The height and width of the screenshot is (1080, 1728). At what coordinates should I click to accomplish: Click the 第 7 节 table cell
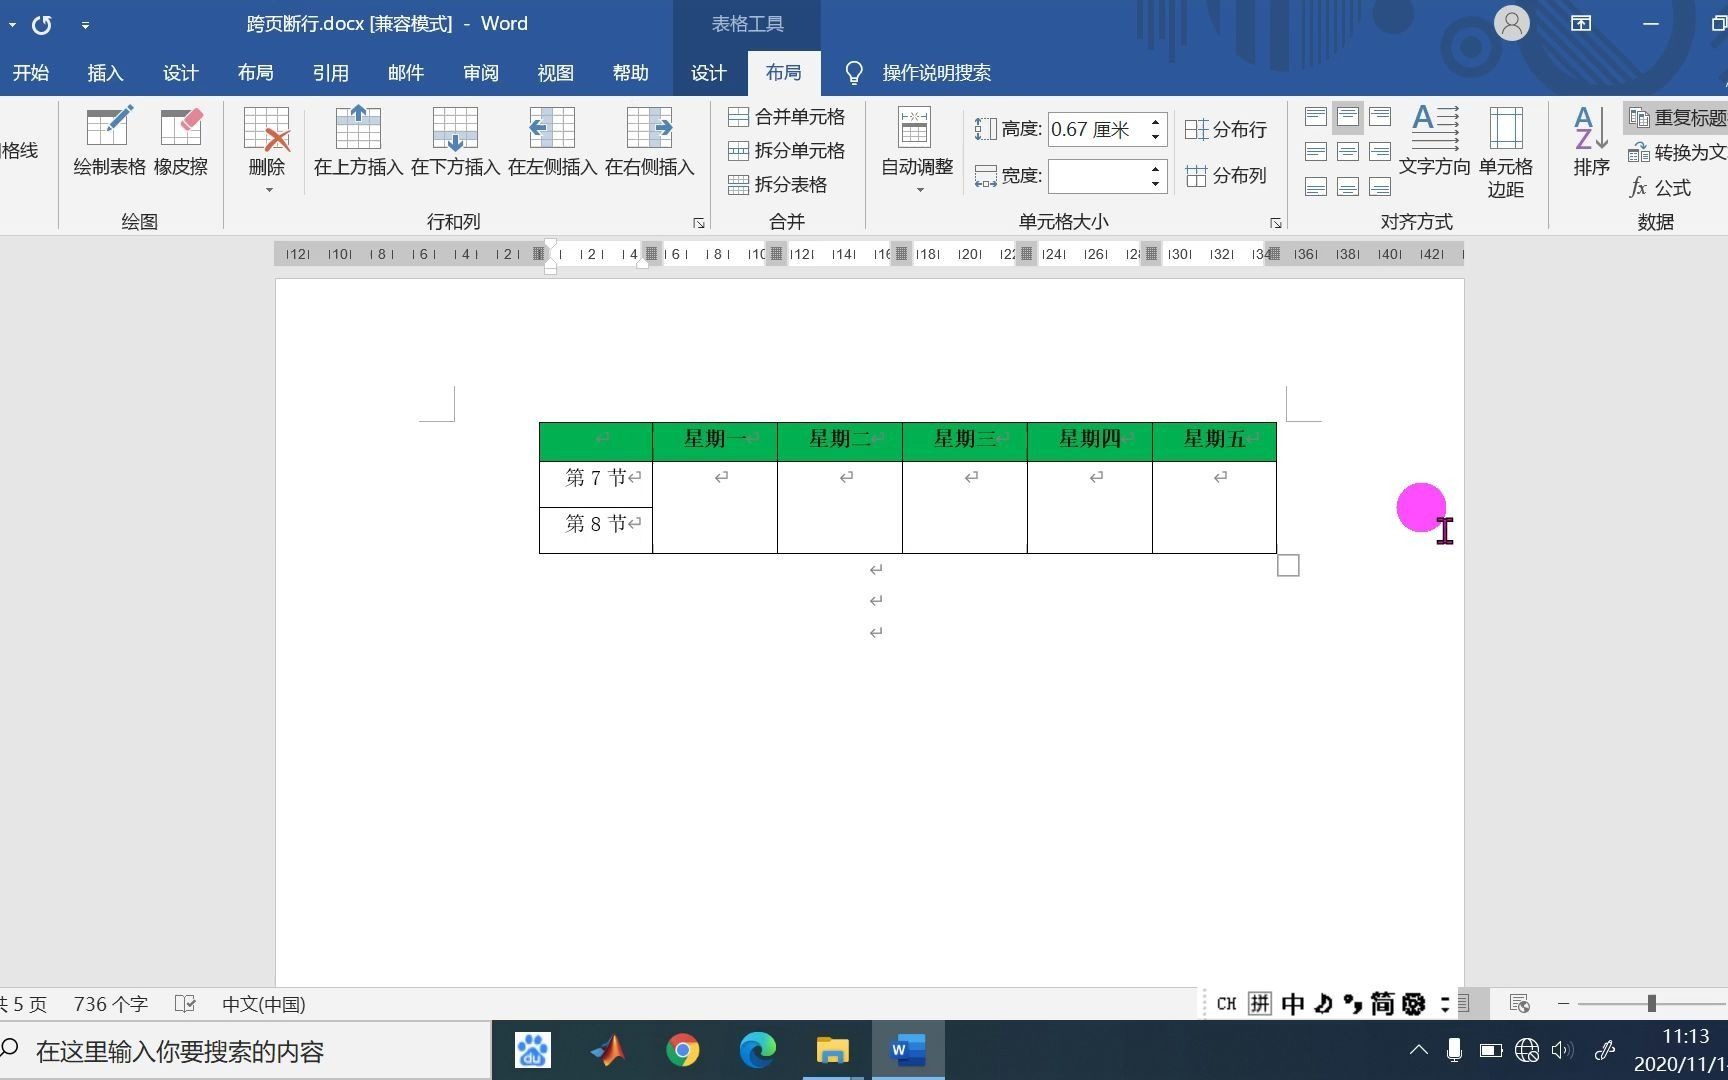596,485
